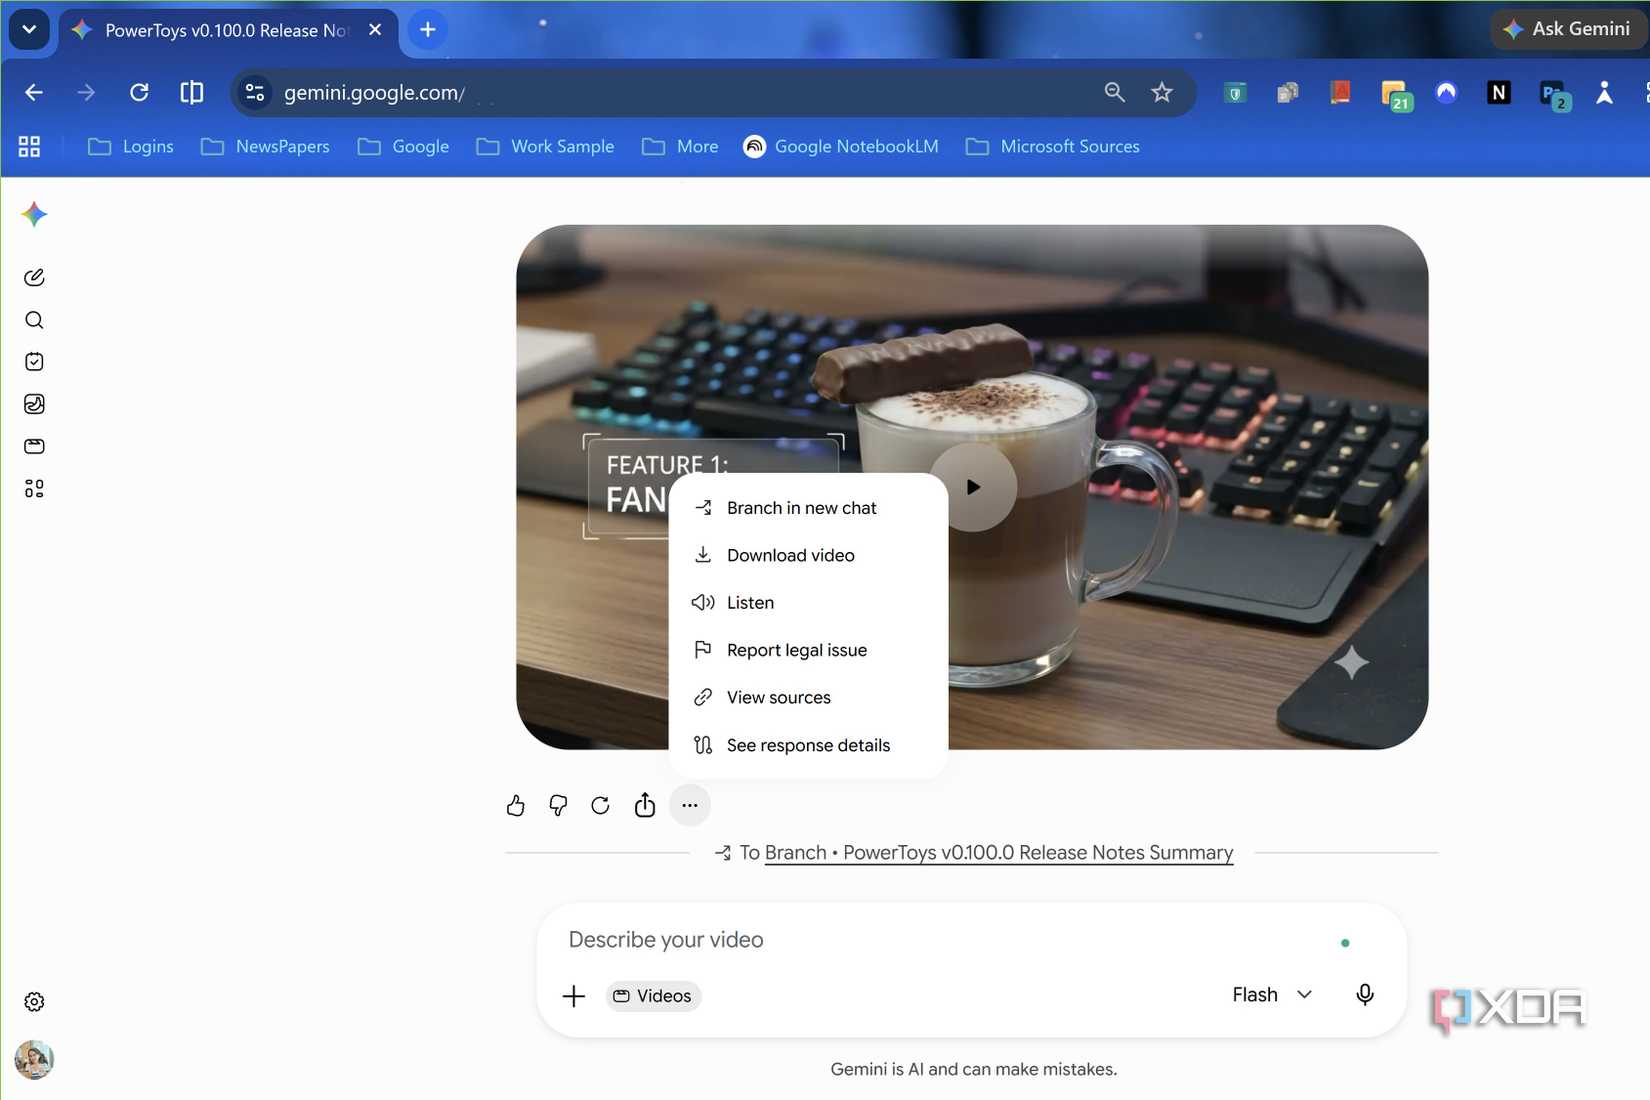1650x1100 pixels.
Task: Open the extension icon with the 21 badge
Action: click(x=1395, y=95)
